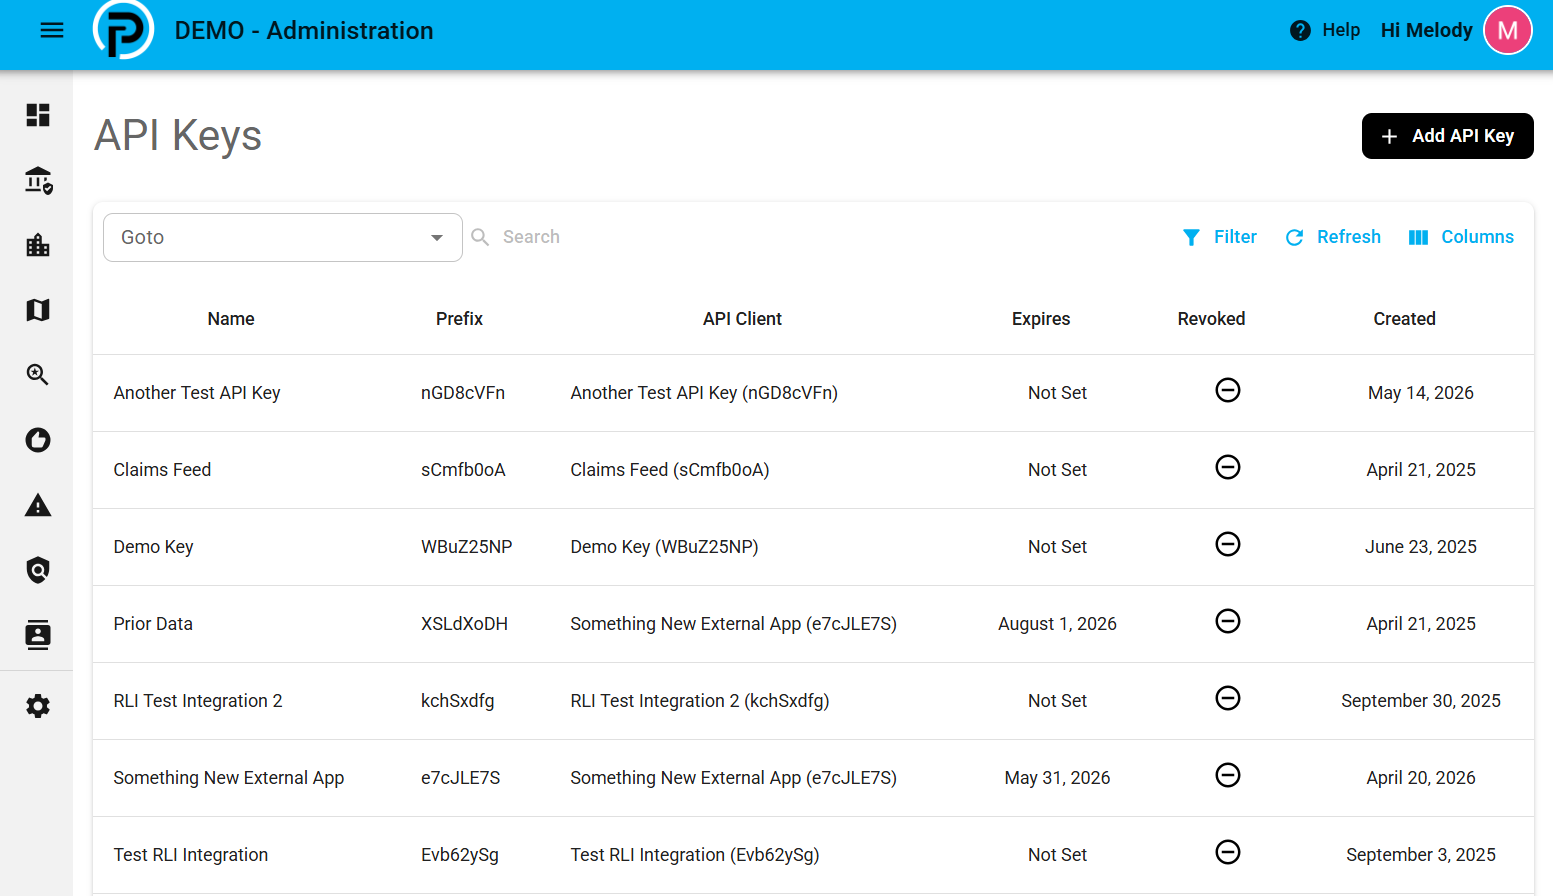The width and height of the screenshot is (1553, 896).
Task: Sort by the Name column header
Action: (x=231, y=319)
